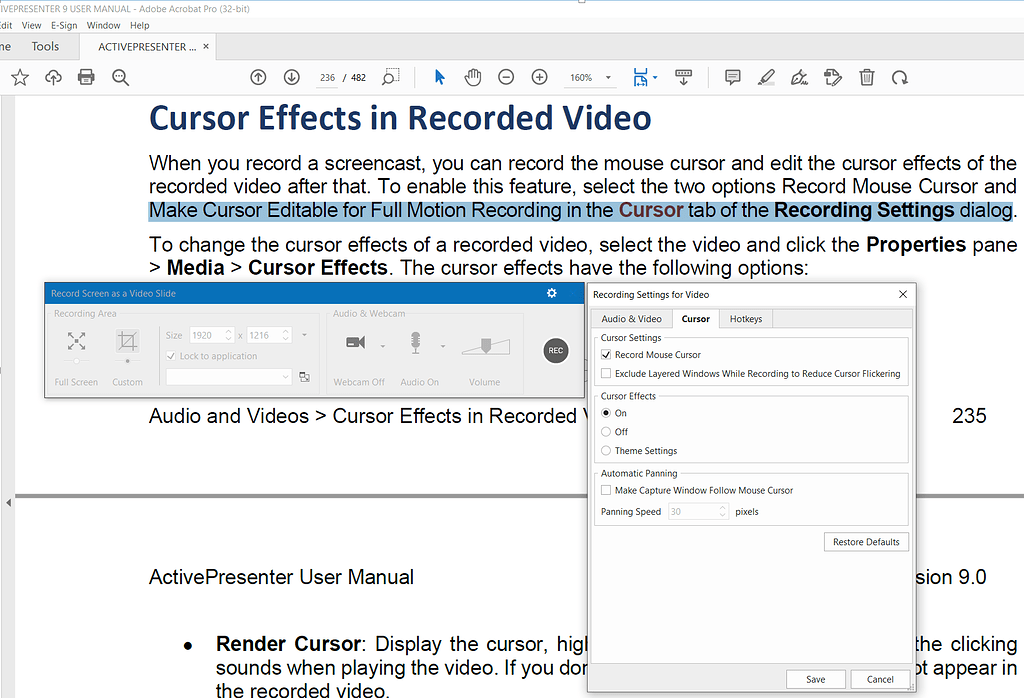Open settings via the gear icon

pos(551,293)
